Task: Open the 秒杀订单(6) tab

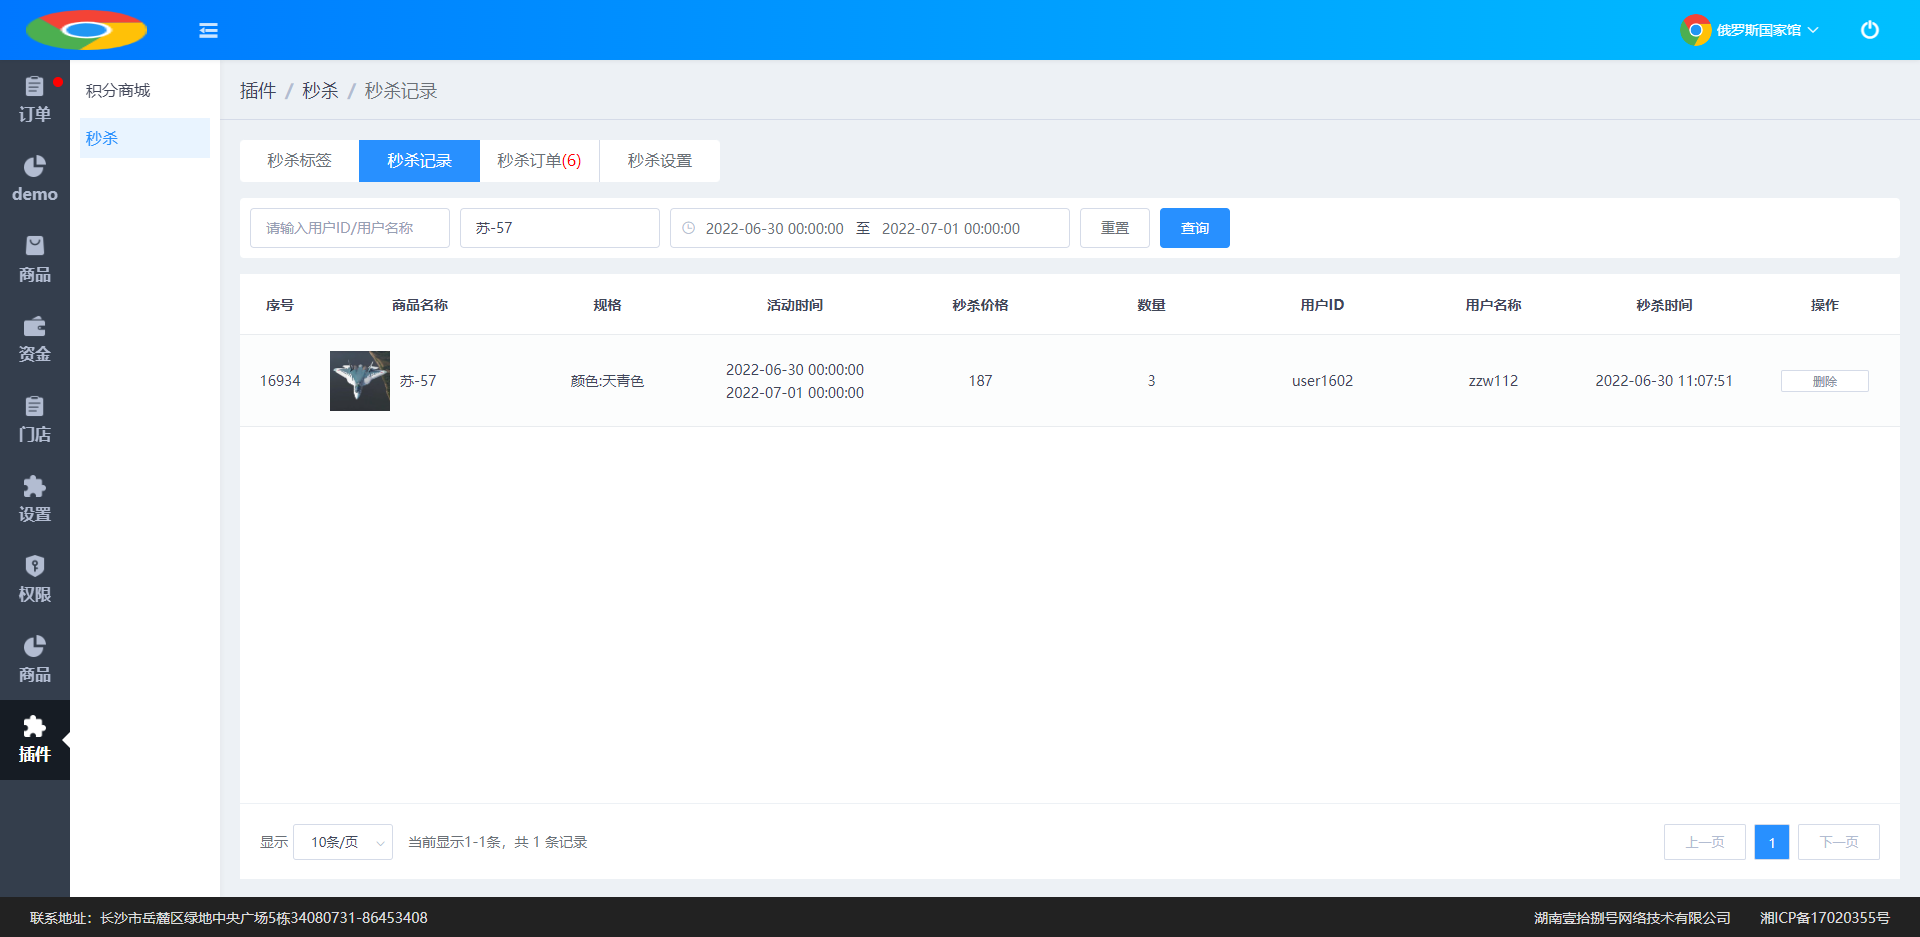Action: click(x=539, y=161)
